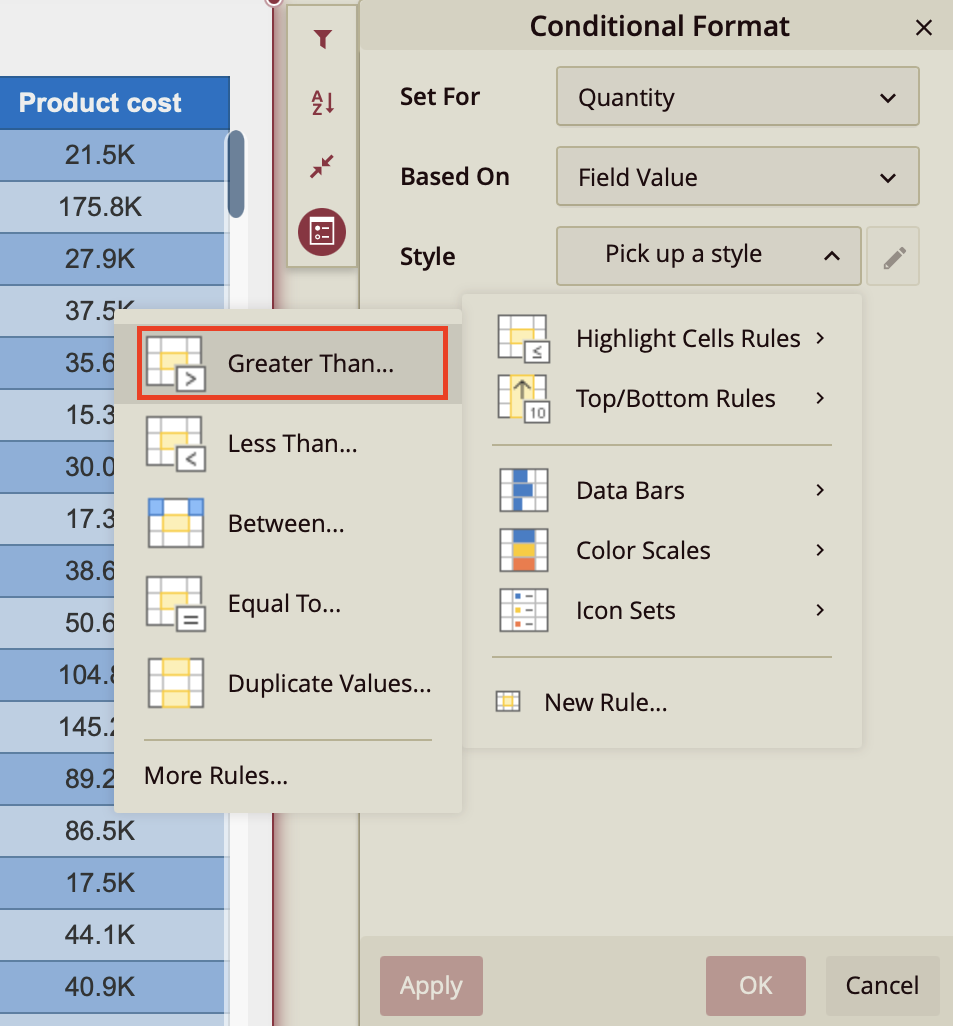Click the pencil edit style icon
Viewport: 953px width, 1026px height.
coord(894,258)
